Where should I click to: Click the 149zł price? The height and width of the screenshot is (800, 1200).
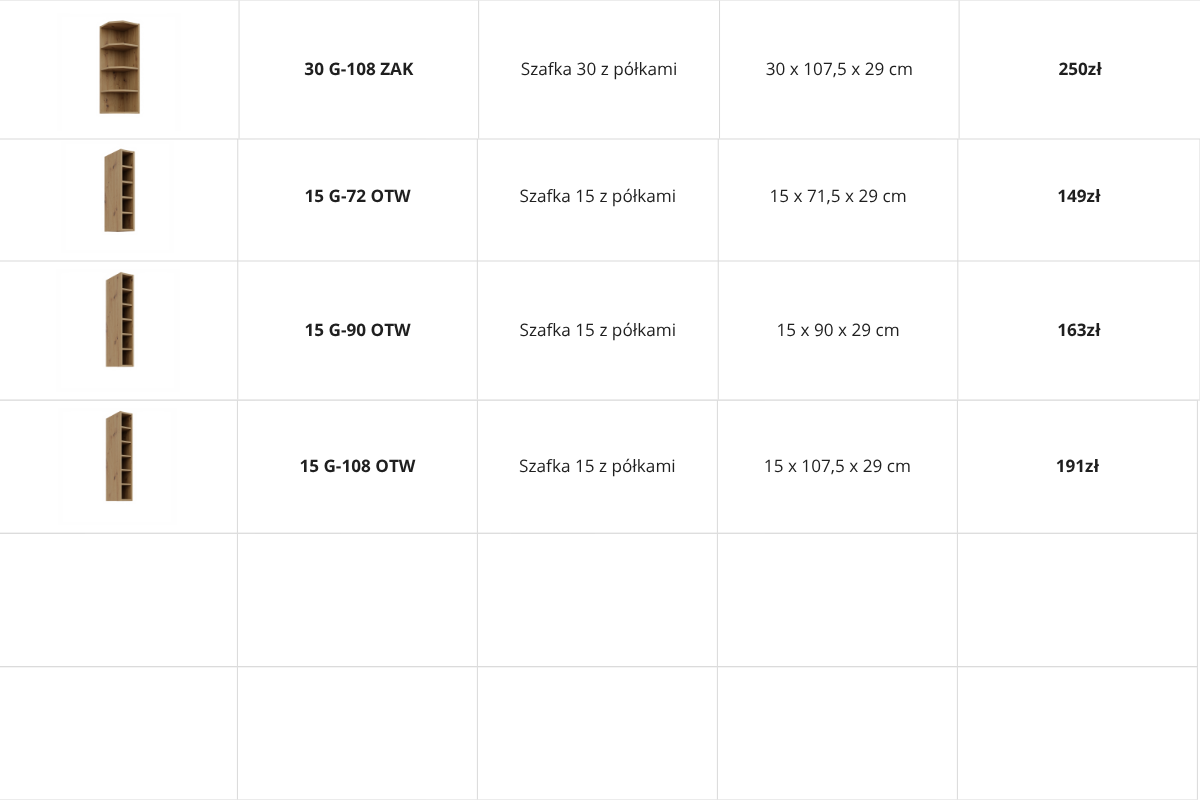click(x=1079, y=196)
